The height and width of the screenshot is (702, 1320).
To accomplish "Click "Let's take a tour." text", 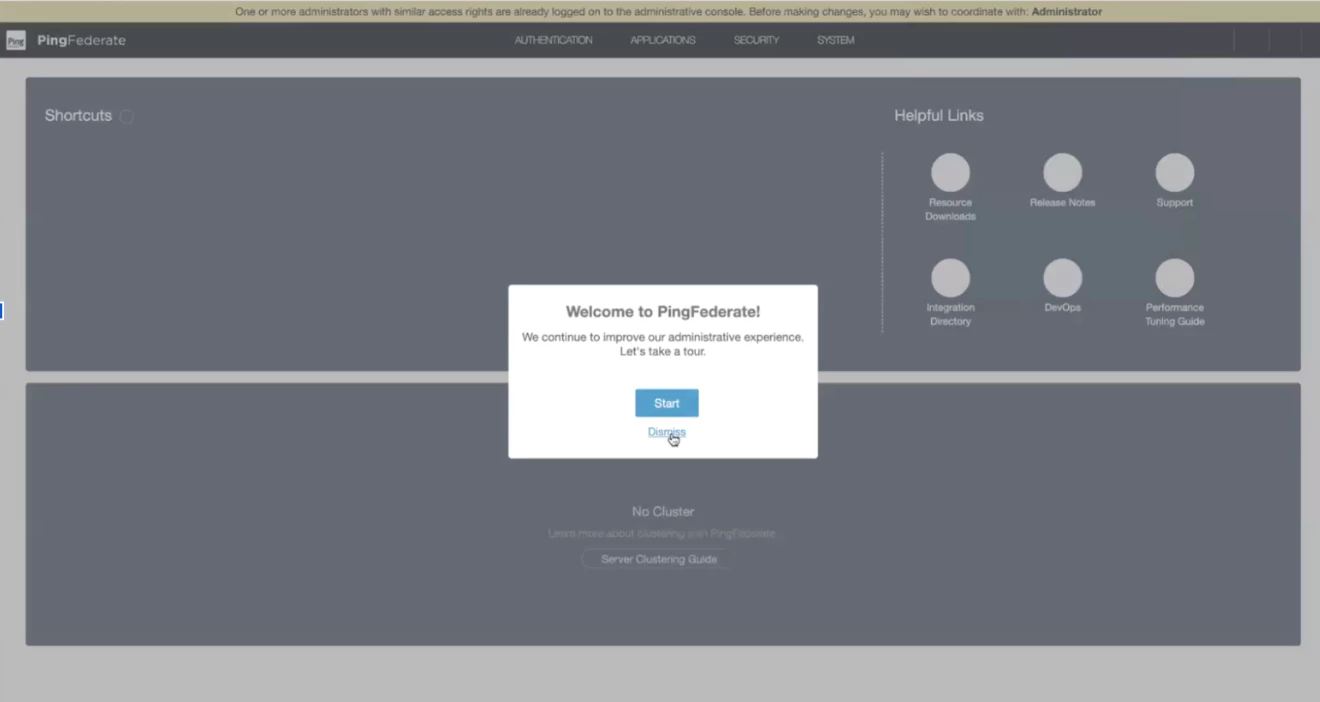I will [662, 351].
